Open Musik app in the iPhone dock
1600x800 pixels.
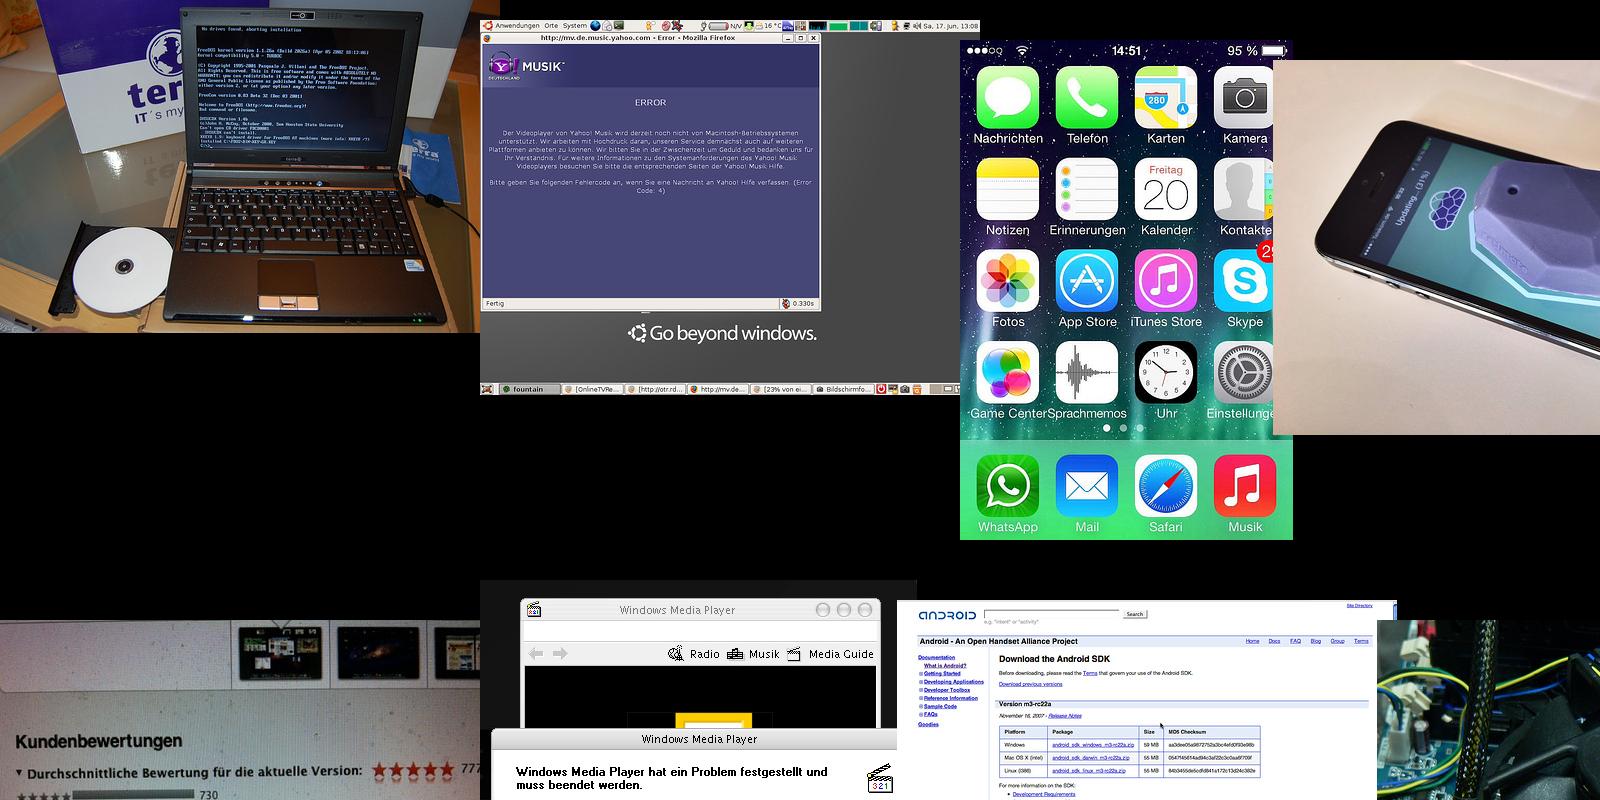pyautogui.click(x=1245, y=486)
